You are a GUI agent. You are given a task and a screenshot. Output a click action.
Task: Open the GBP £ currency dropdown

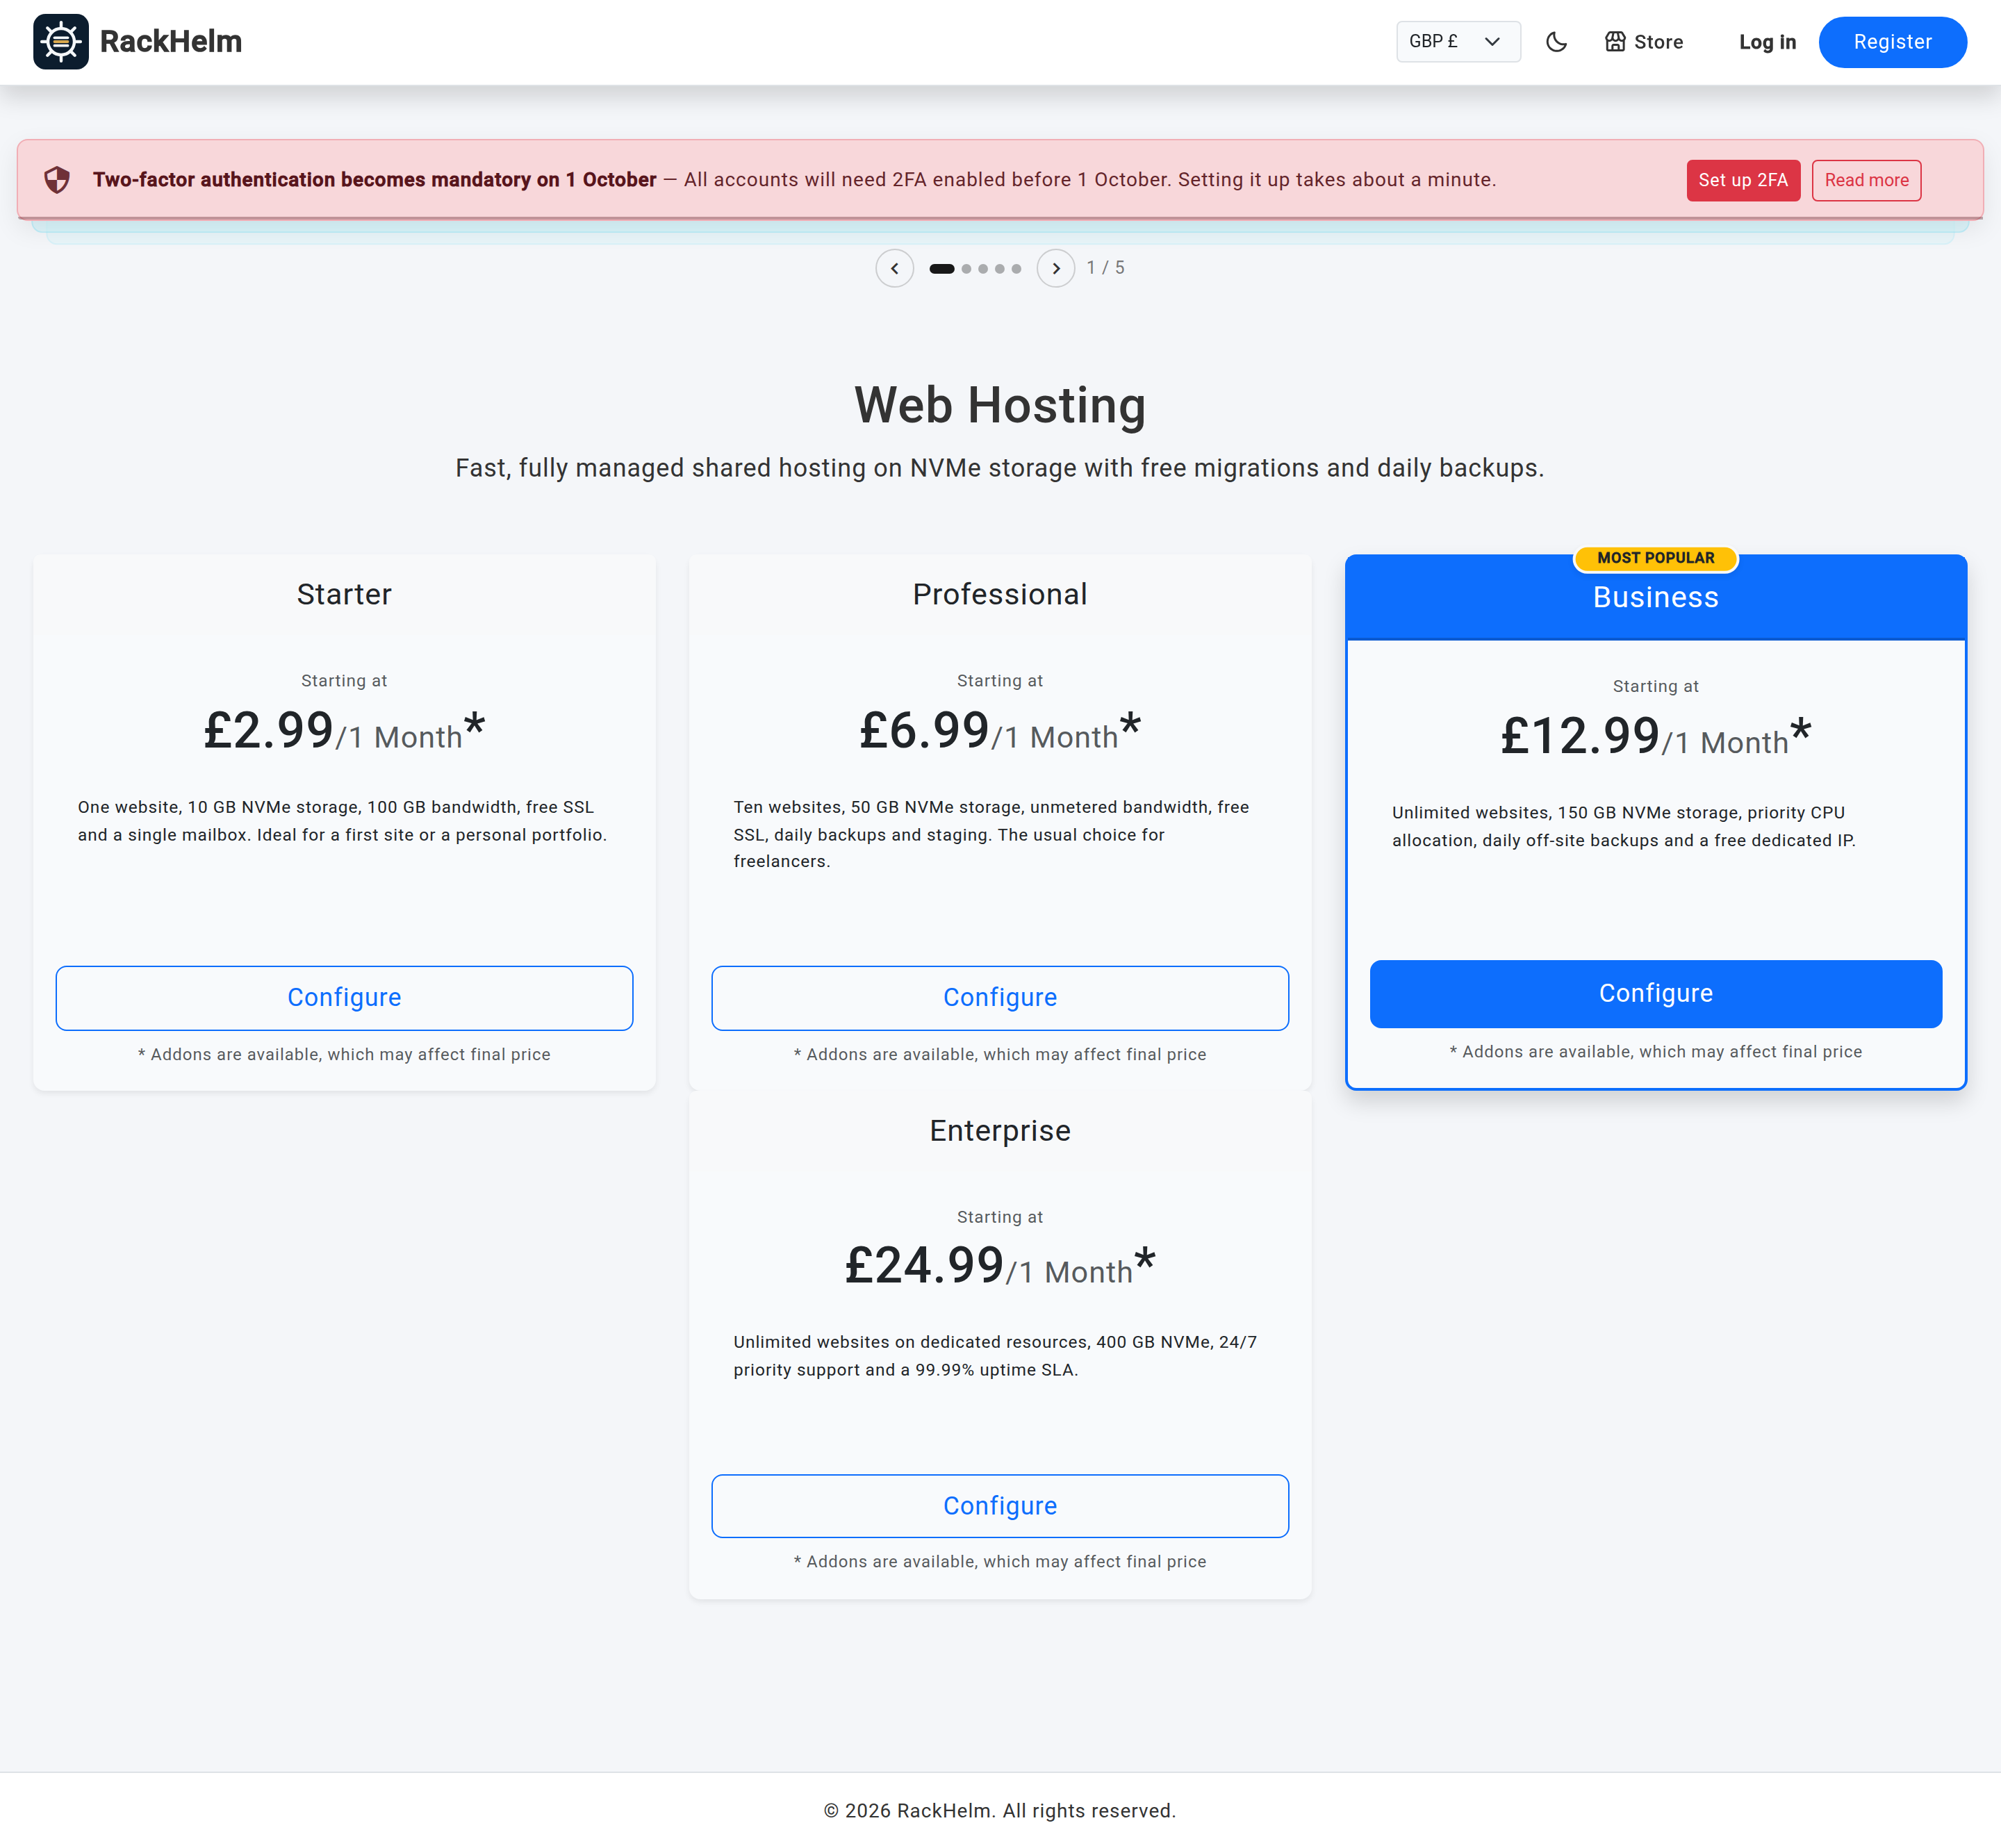pyautogui.click(x=1458, y=42)
